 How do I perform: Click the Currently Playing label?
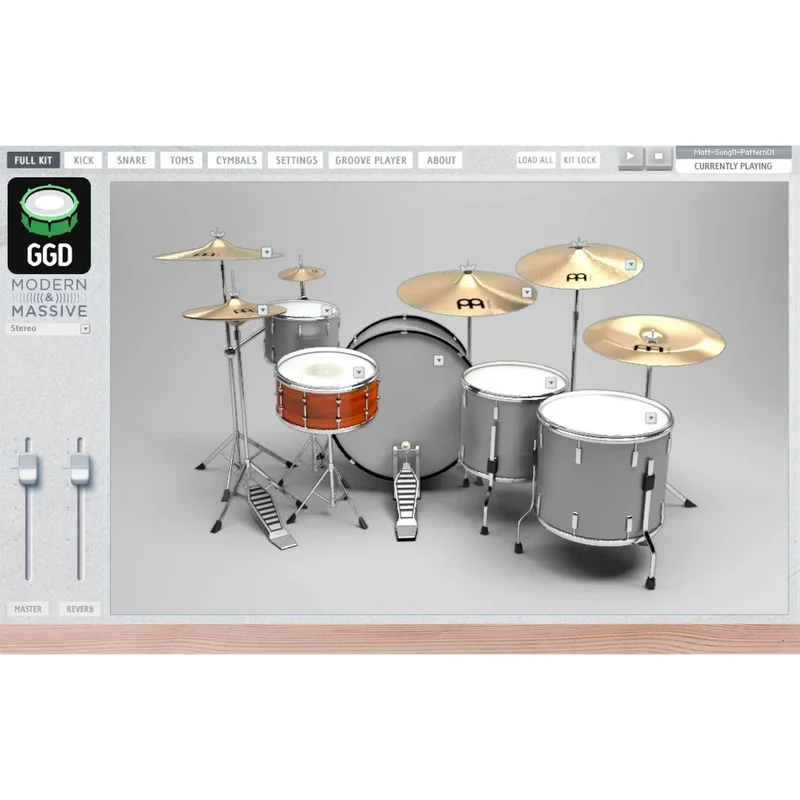pyautogui.click(x=733, y=166)
